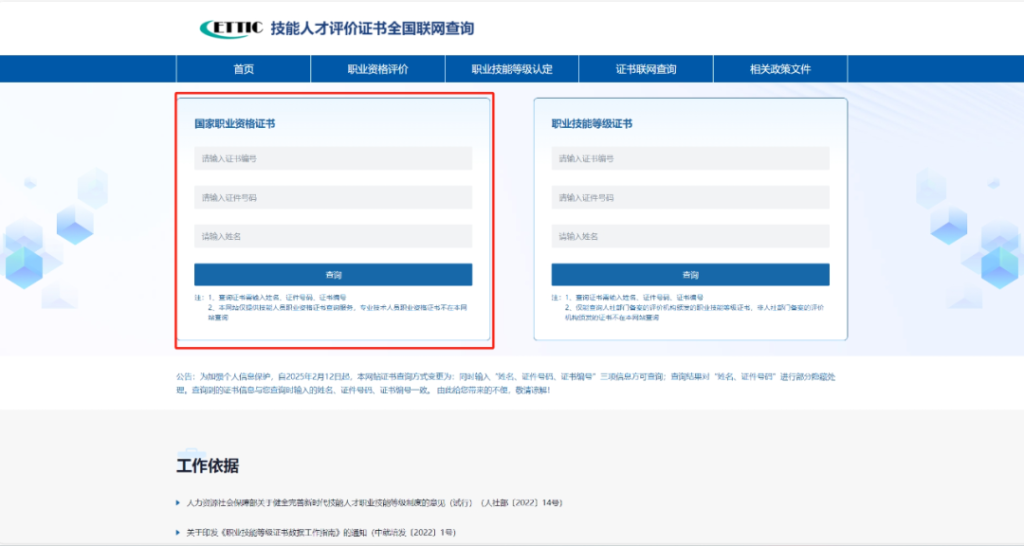Focus name field under 职业技能等级证书
Screen dimensions: 1024x546
[690, 236]
